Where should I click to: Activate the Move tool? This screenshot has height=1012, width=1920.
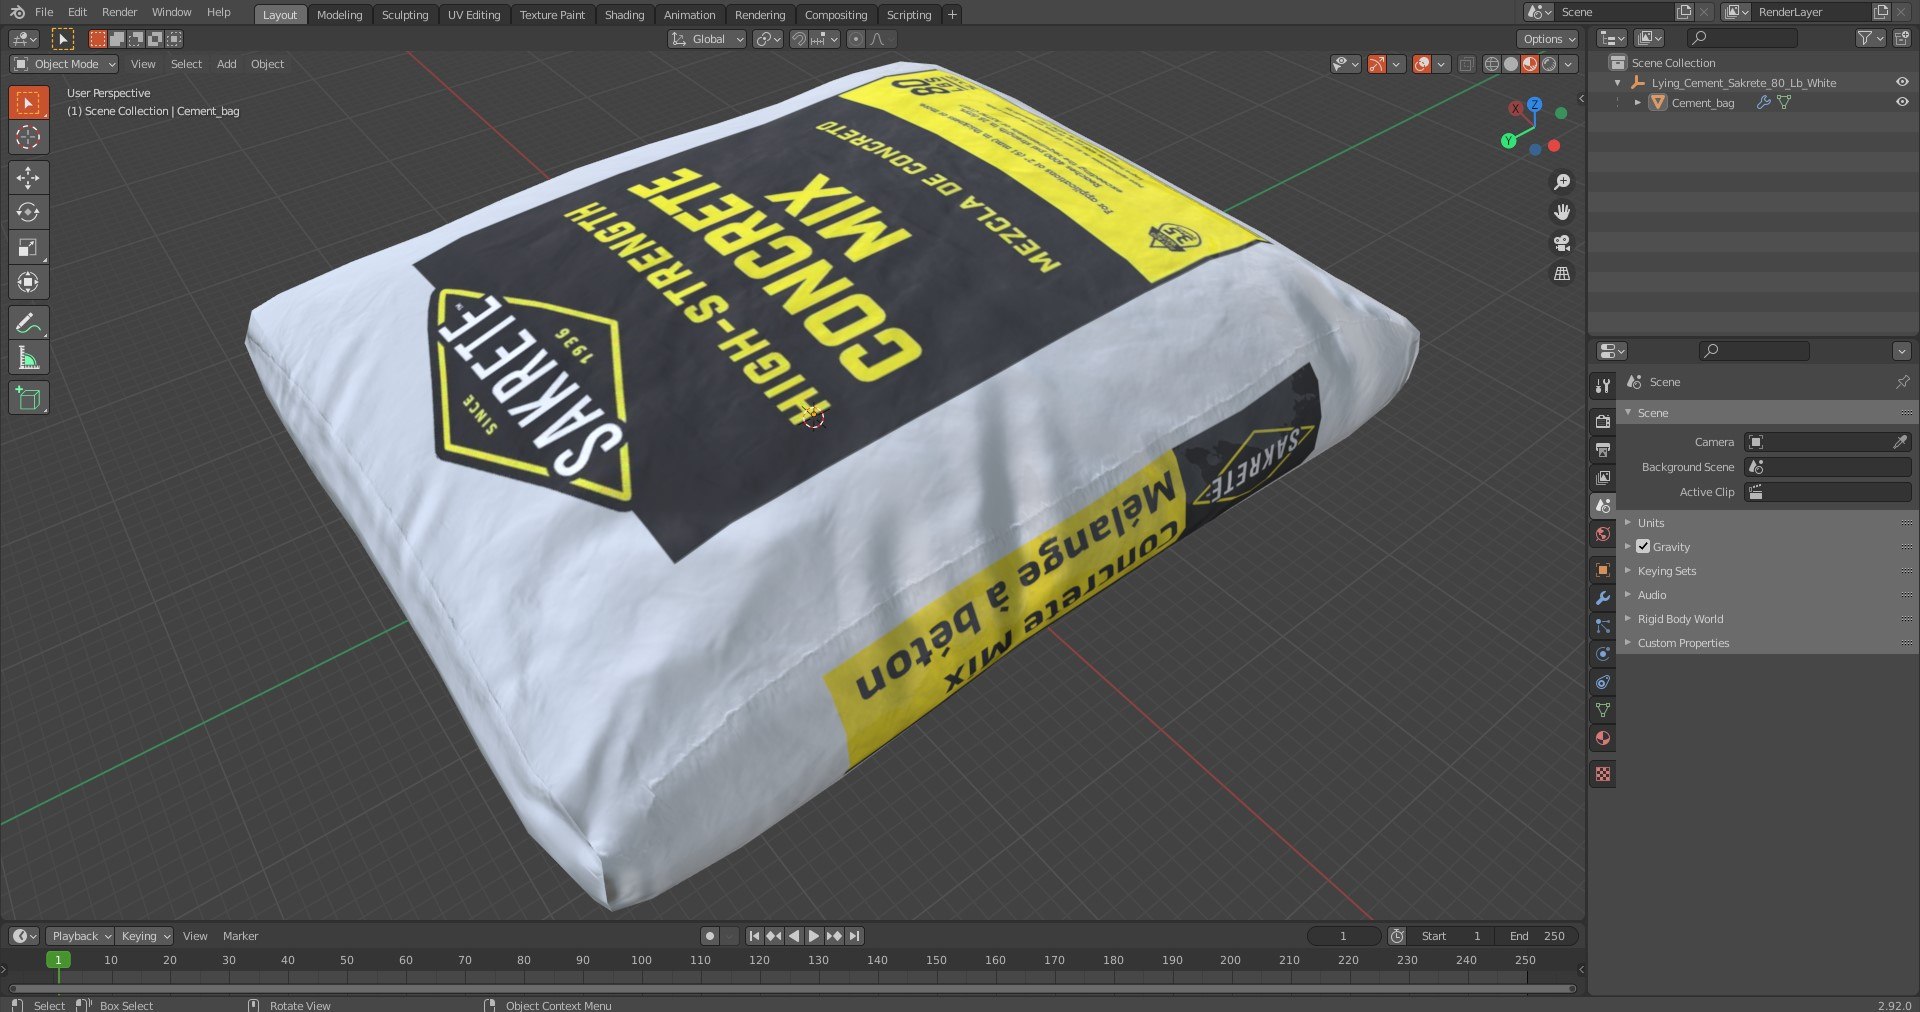28,178
